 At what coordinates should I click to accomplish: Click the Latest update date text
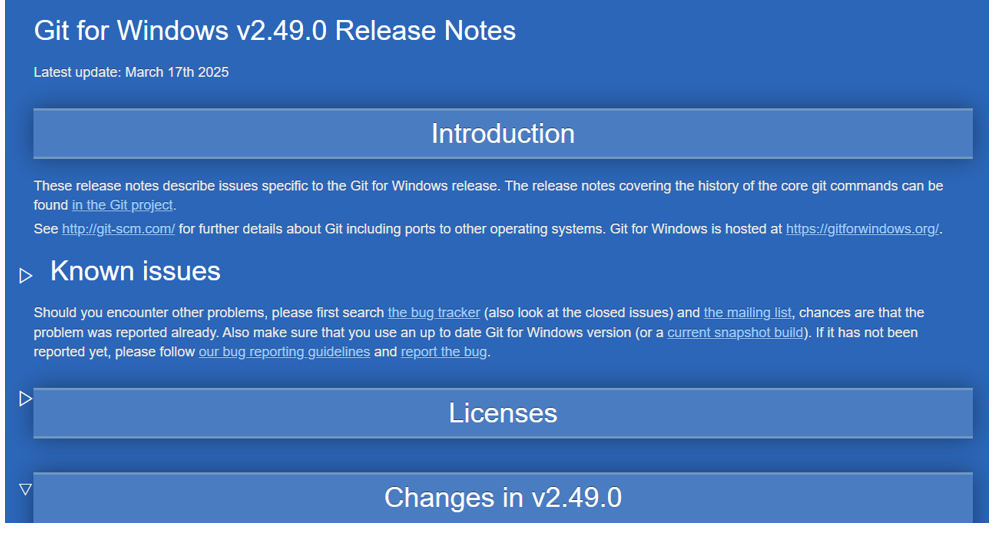pyautogui.click(x=131, y=72)
